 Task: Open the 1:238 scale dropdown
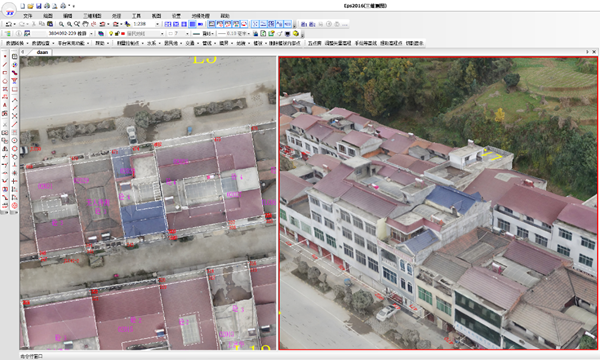point(157,24)
